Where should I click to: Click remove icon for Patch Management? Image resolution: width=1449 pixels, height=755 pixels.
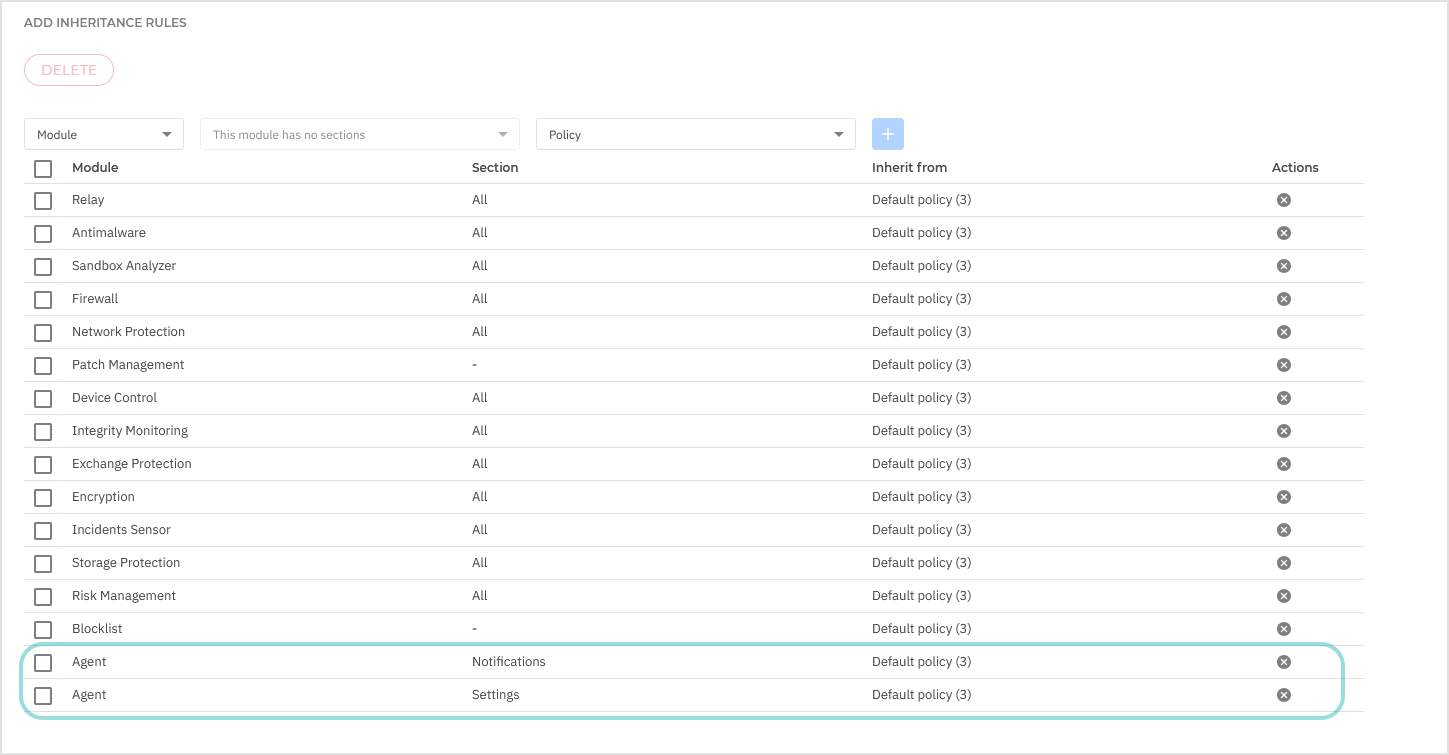point(1284,365)
